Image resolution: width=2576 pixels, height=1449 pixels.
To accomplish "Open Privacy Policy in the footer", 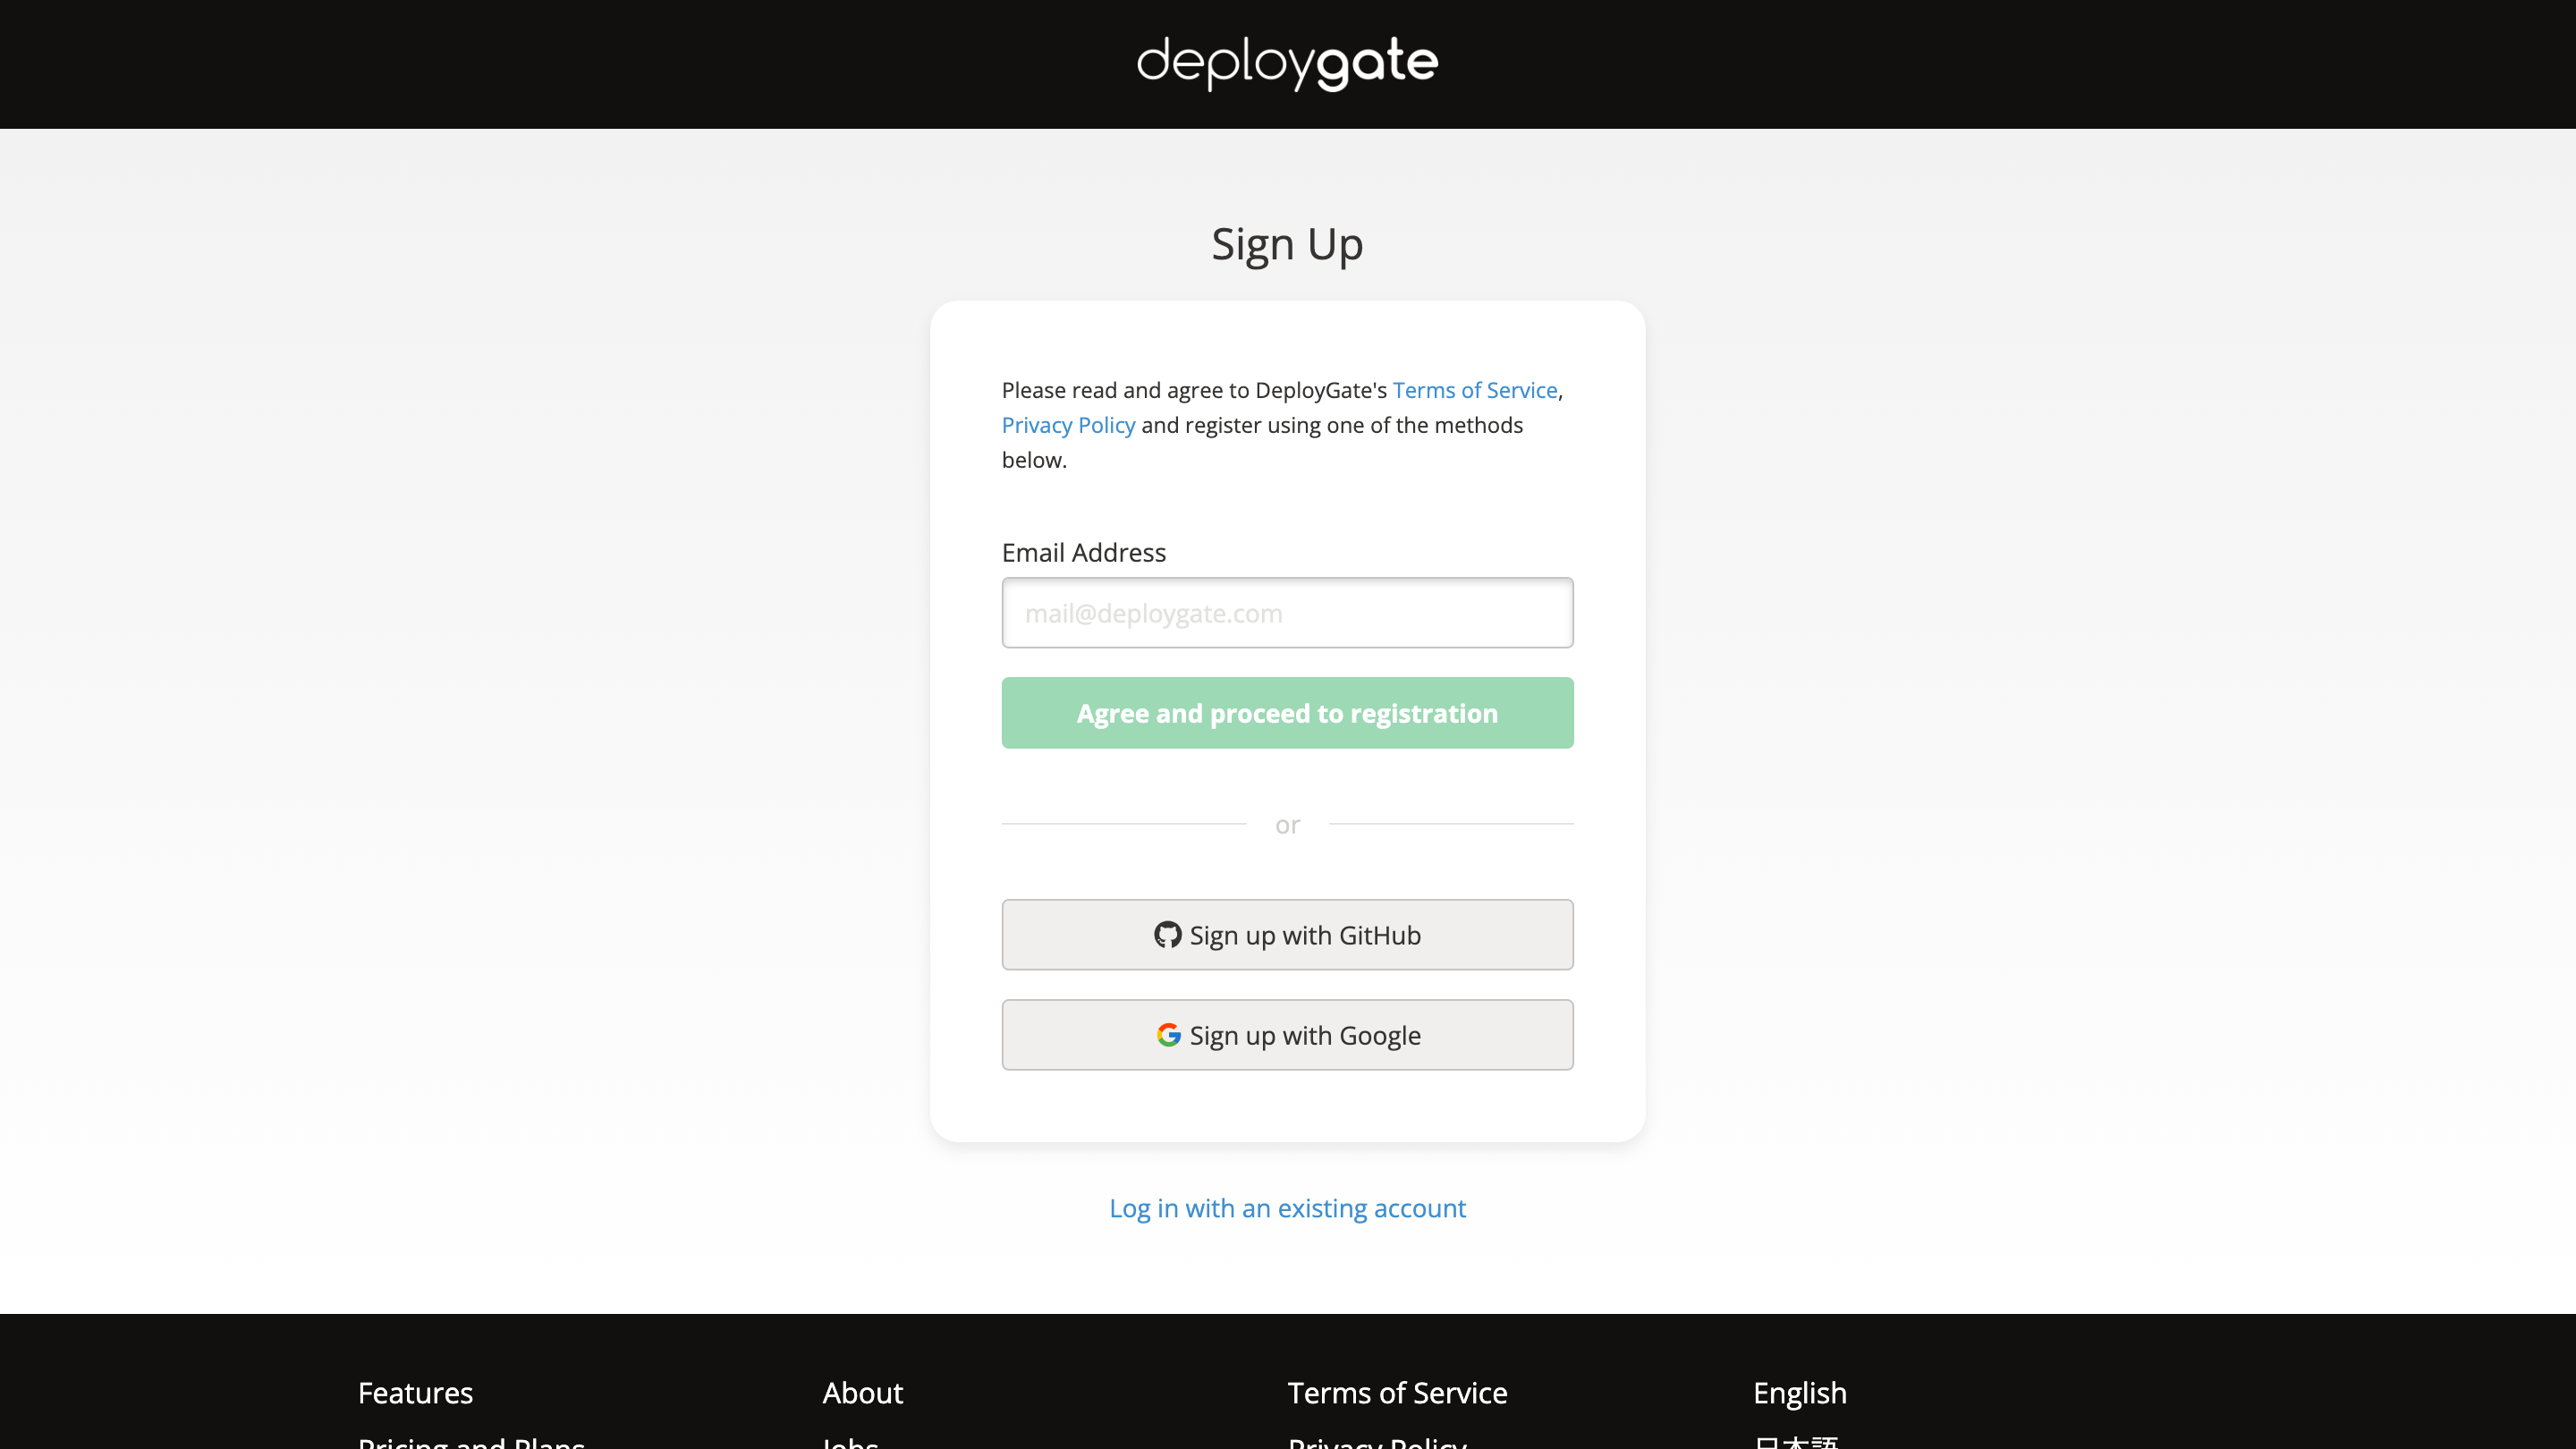I will 1377,1442.
